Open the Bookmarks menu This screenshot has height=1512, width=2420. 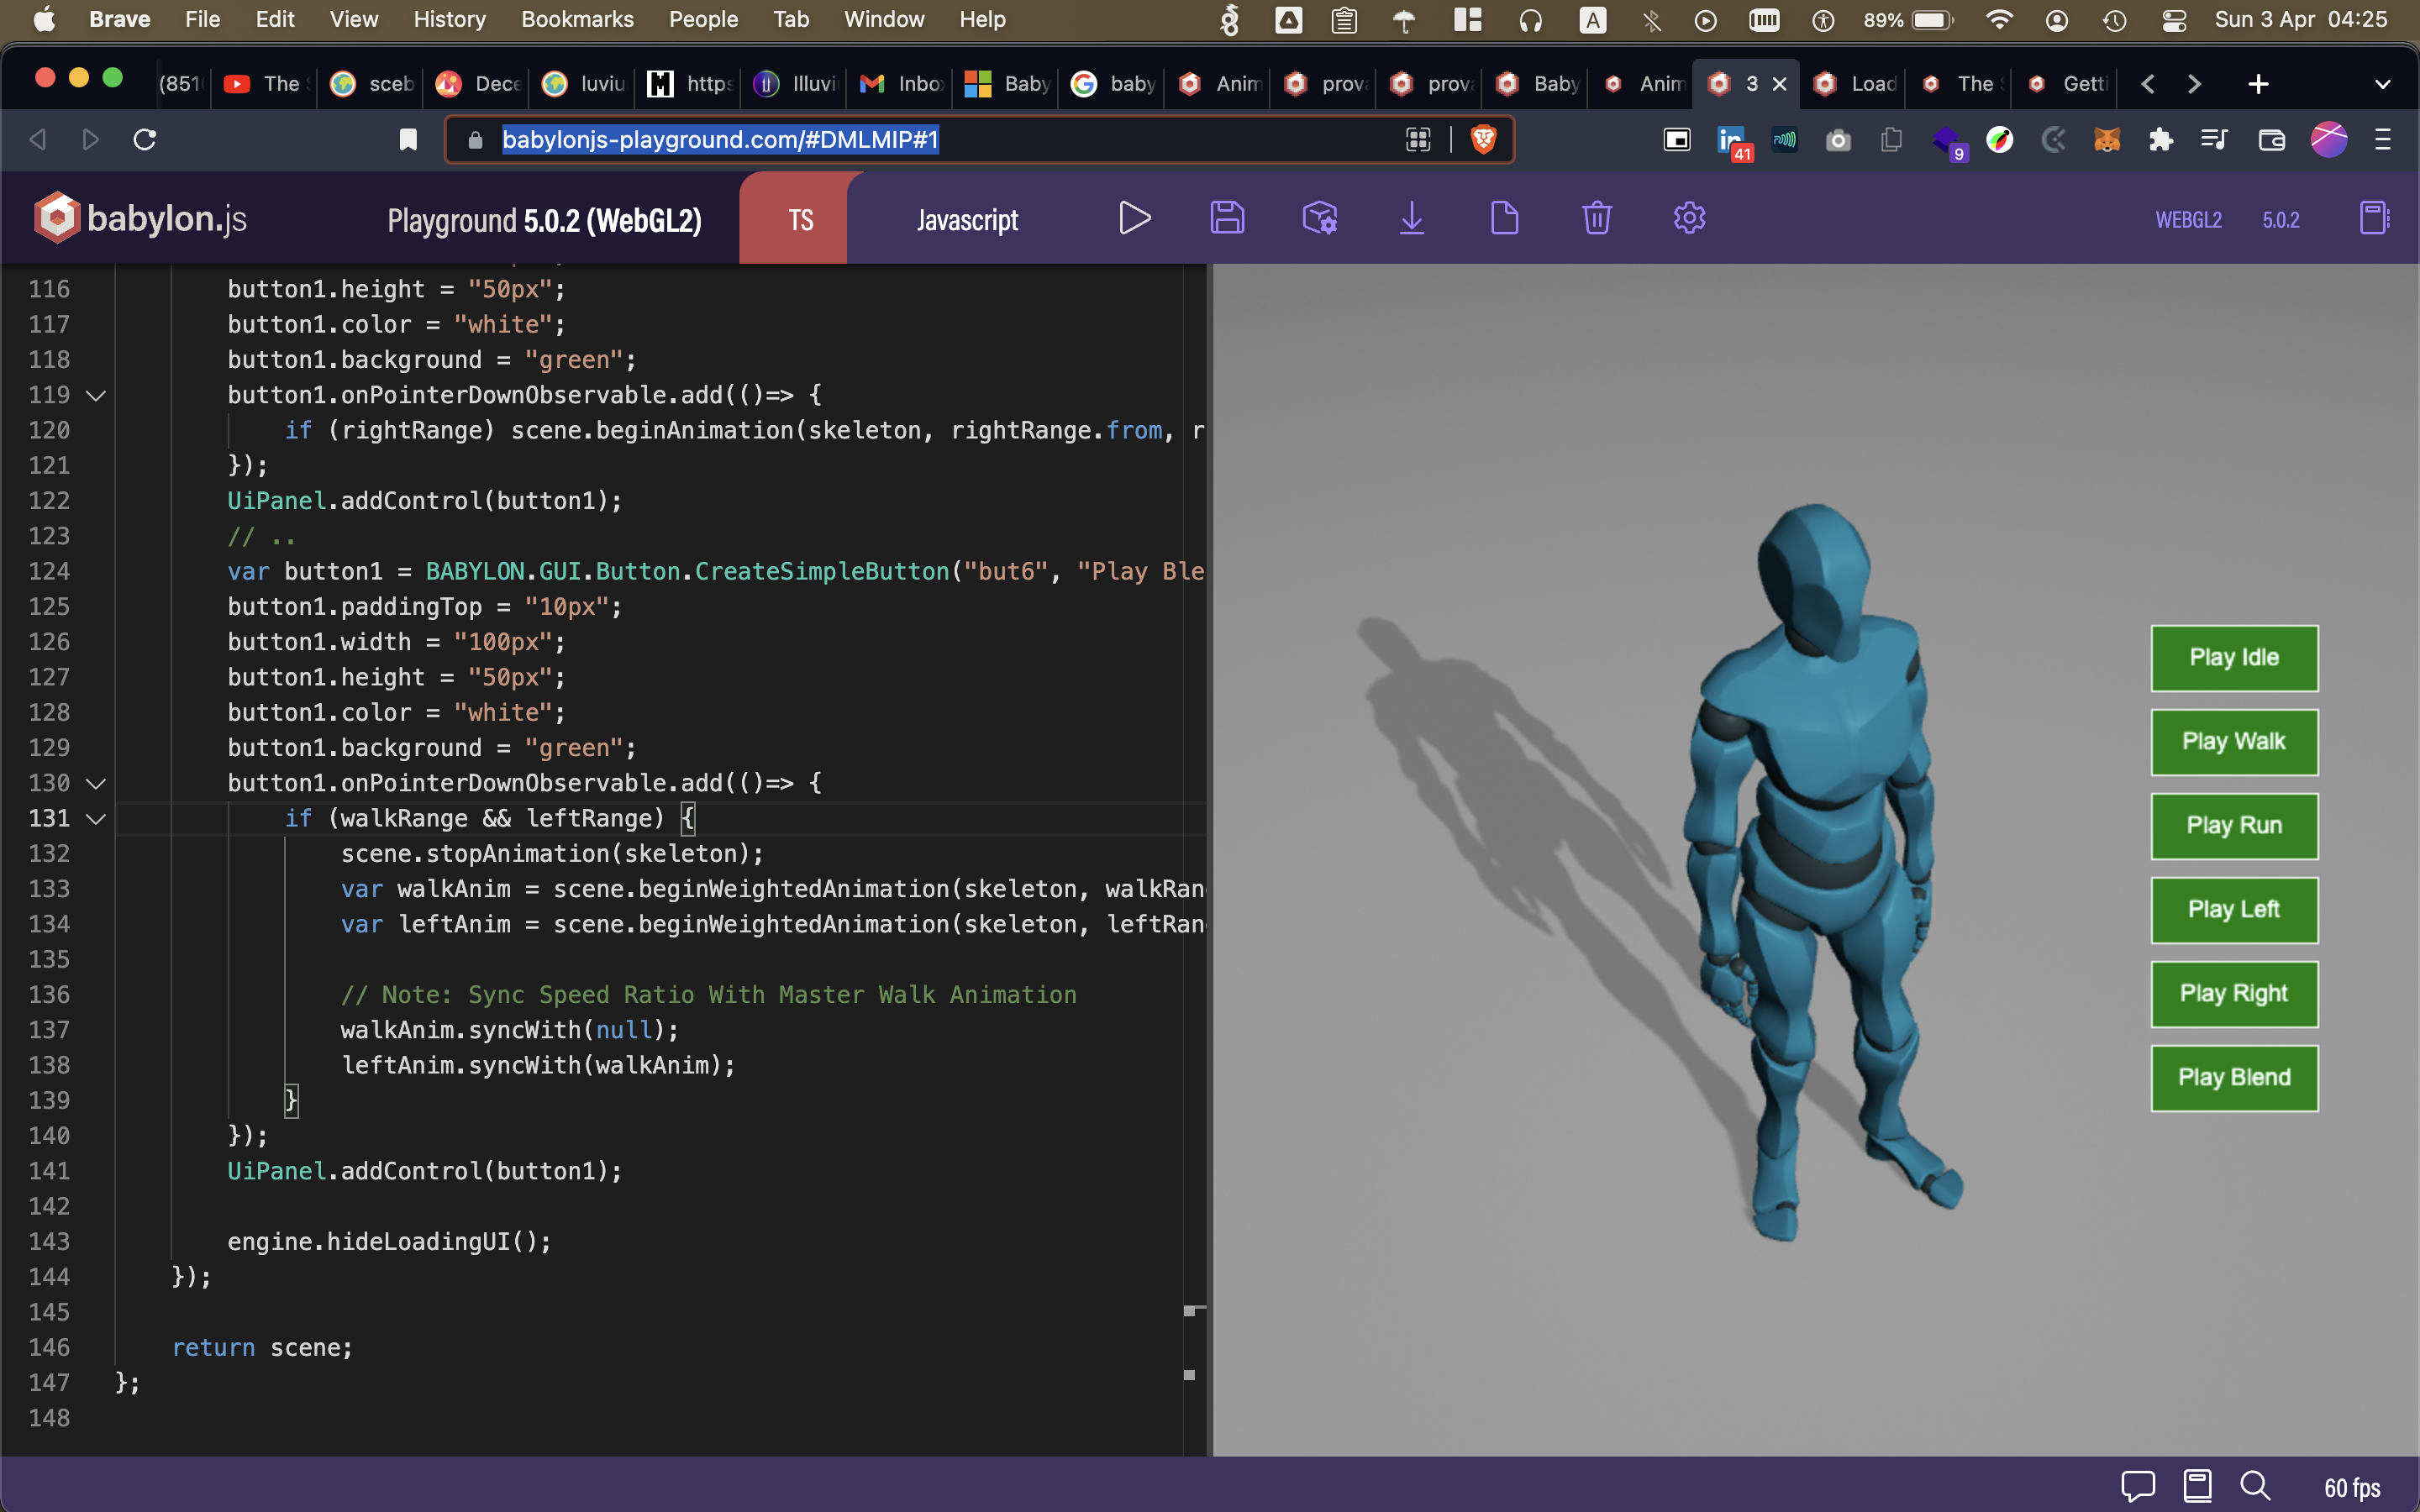(577, 19)
